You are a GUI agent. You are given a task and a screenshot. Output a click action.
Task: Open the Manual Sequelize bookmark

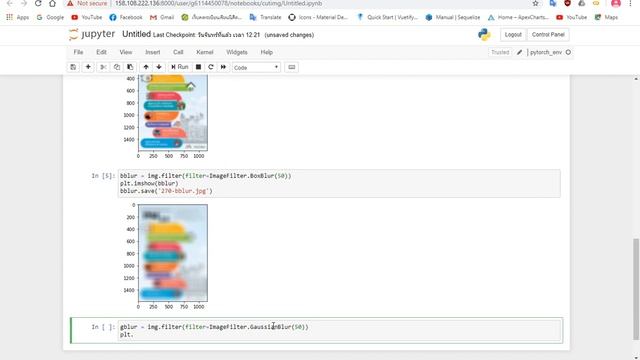coord(453,17)
